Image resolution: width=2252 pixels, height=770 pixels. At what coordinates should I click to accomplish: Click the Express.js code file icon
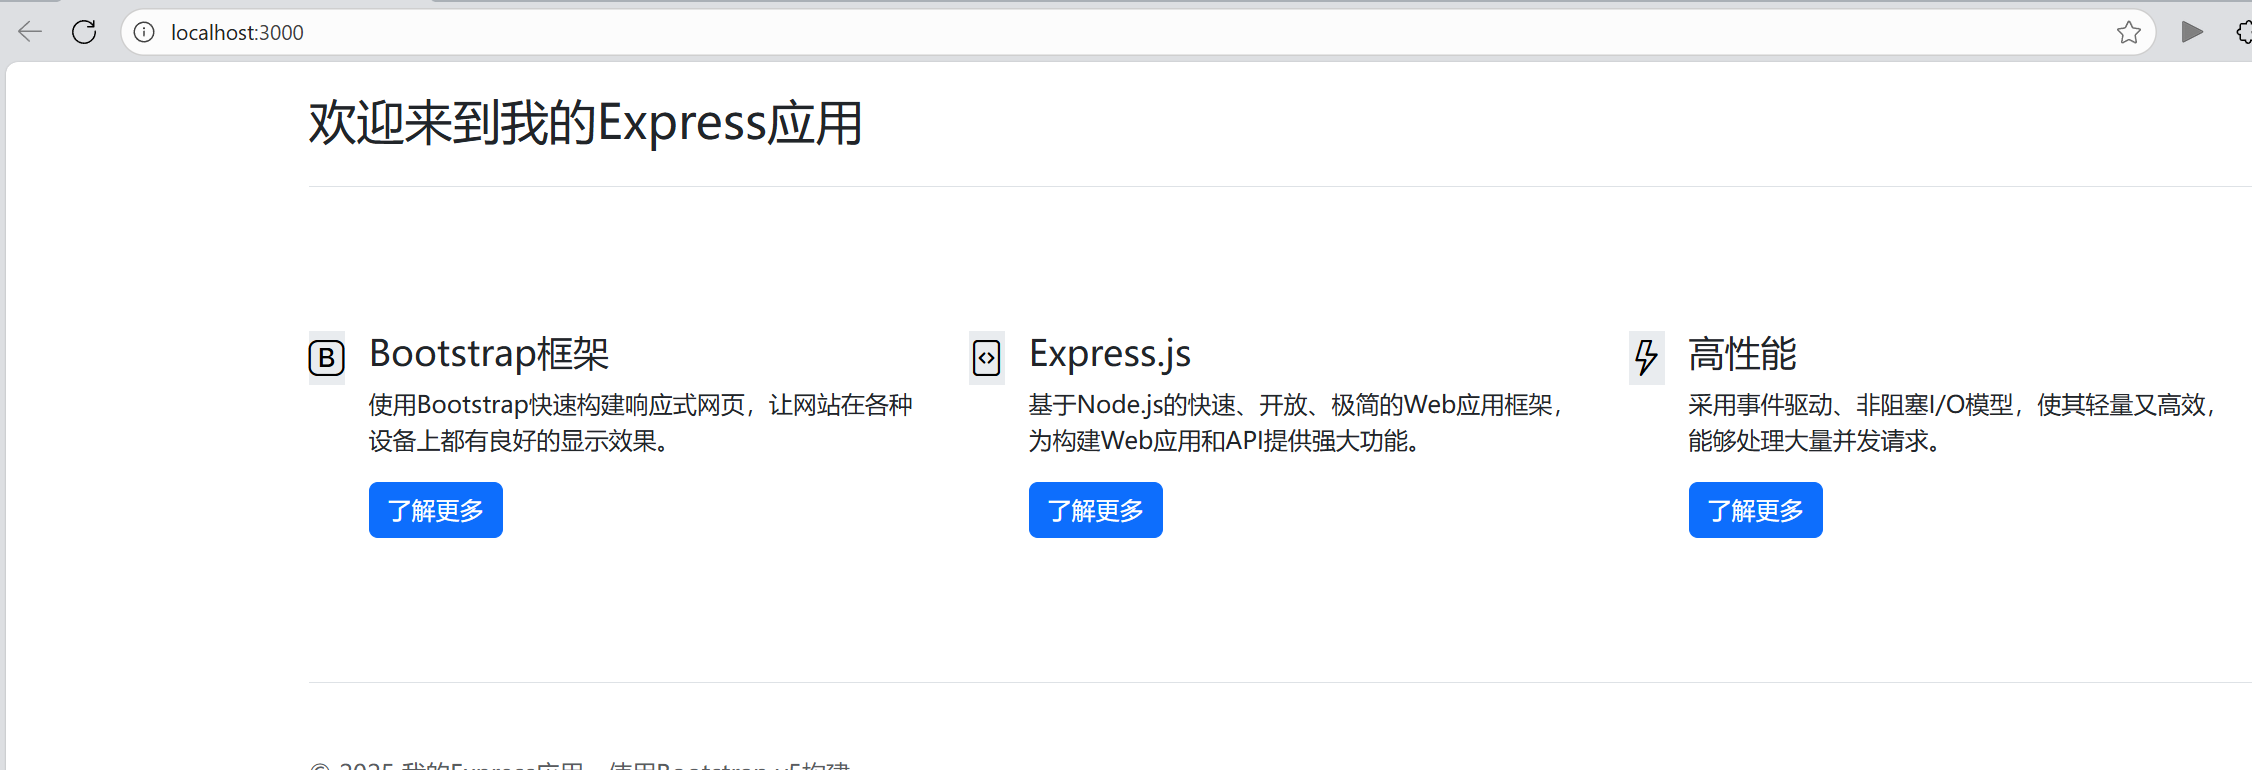[x=987, y=357]
